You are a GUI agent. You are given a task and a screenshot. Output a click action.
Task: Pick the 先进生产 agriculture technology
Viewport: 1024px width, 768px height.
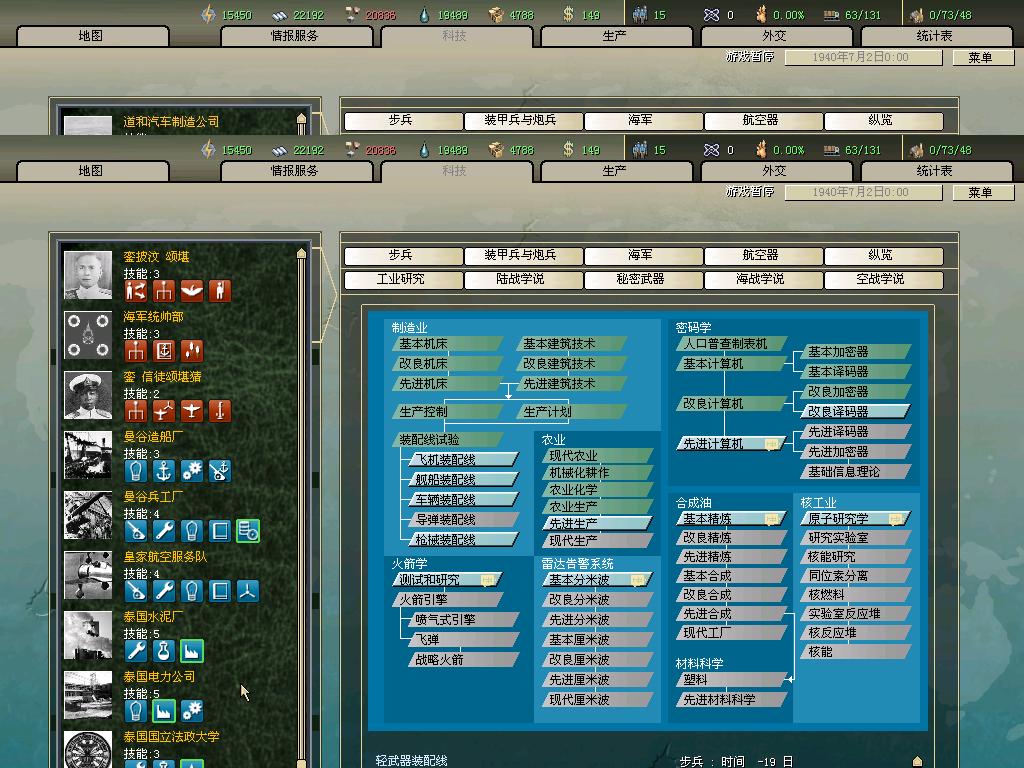point(598,524)
